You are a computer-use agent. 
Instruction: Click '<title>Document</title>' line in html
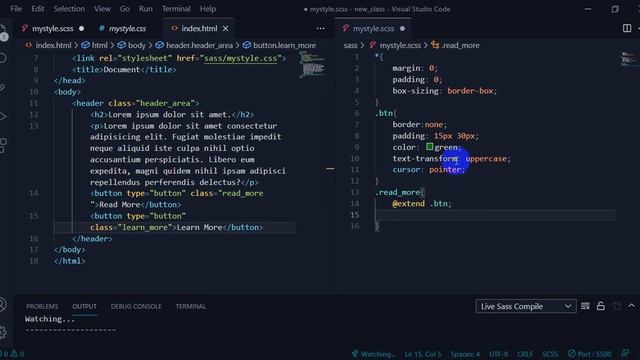point(124,69)
